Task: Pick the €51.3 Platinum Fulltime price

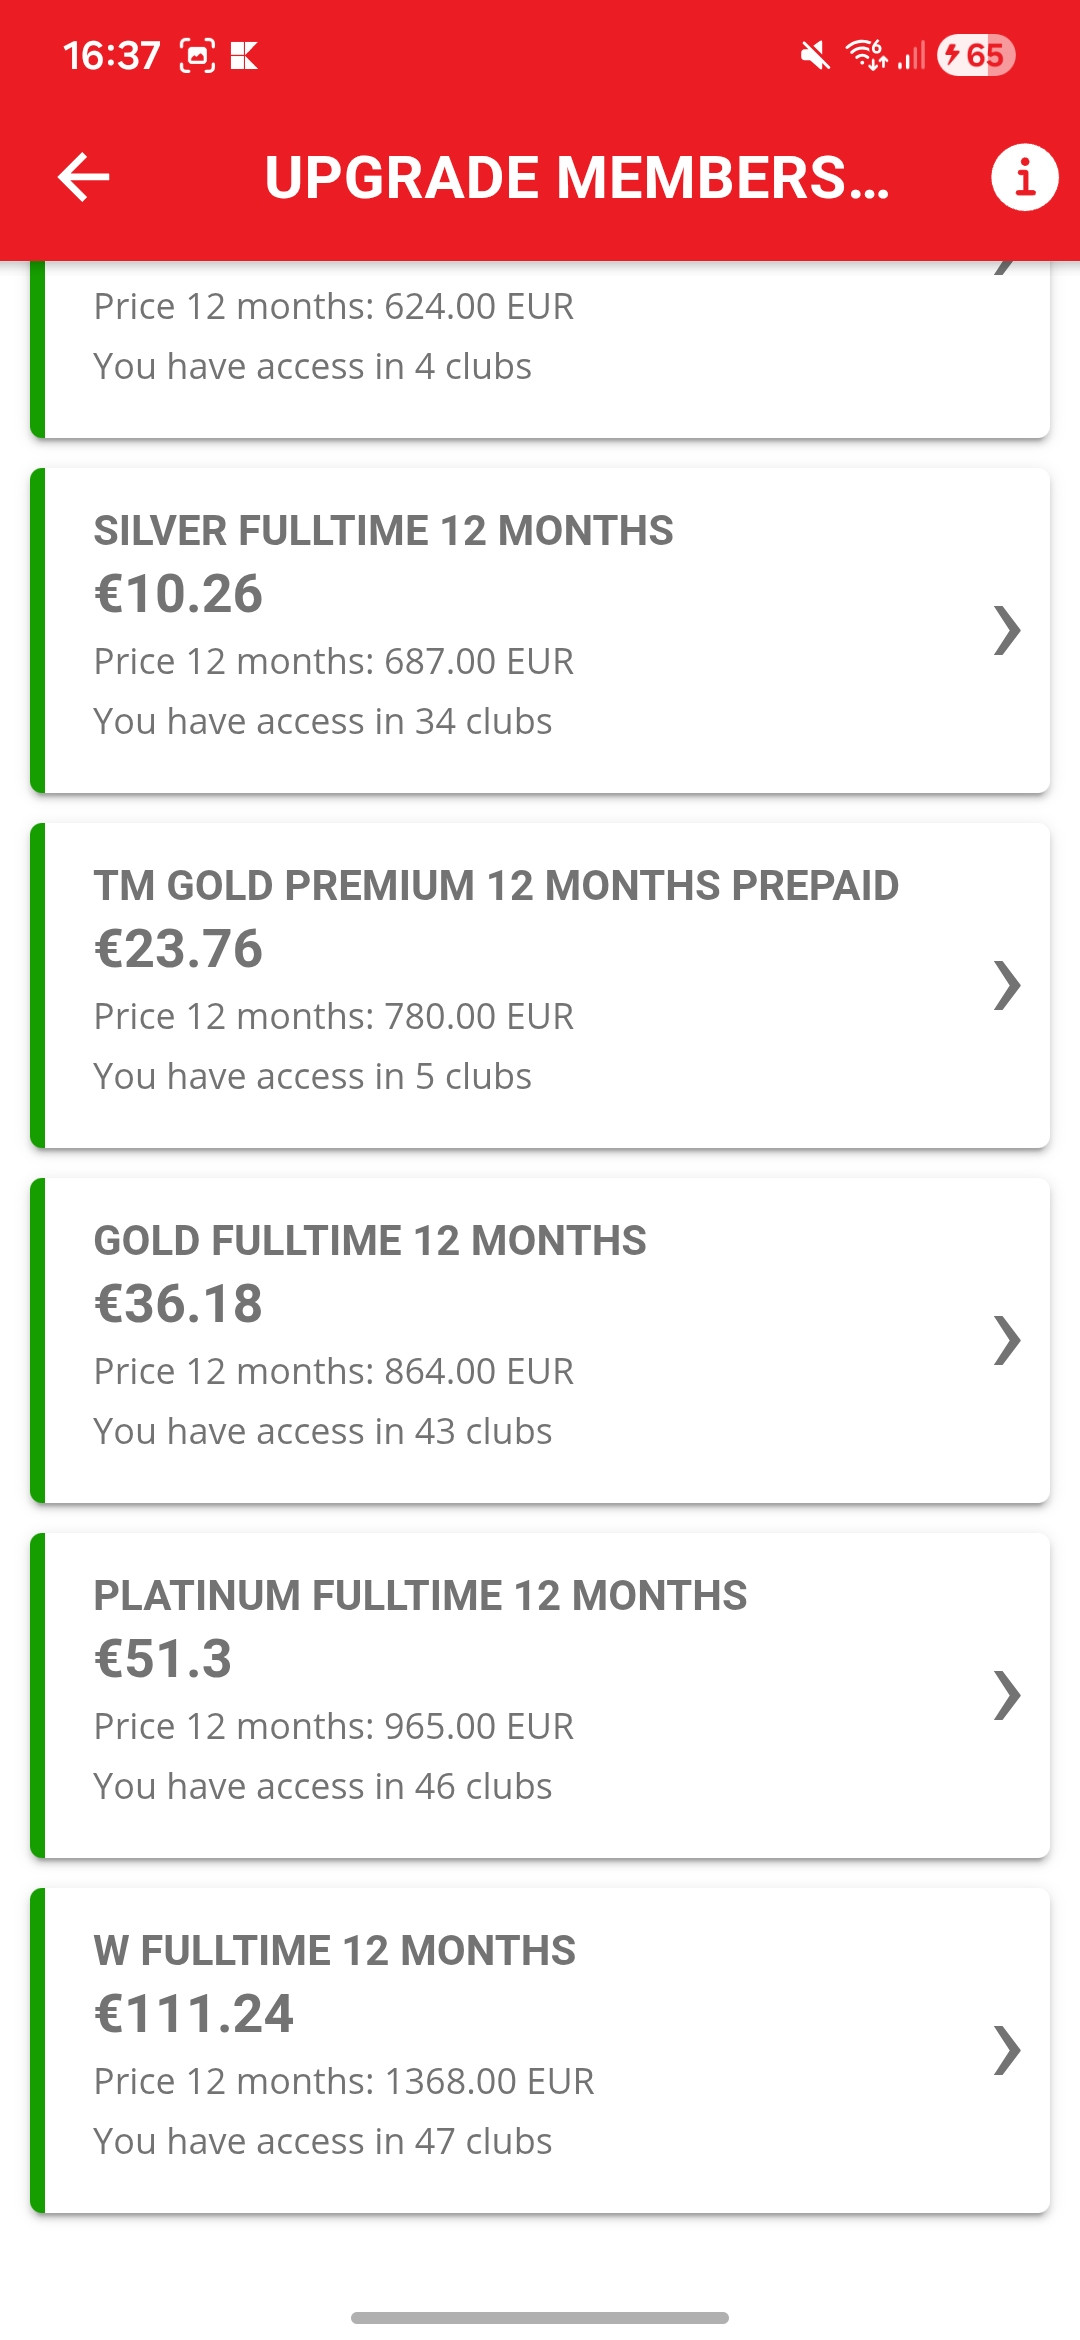Action: (x=163, y=1659)
